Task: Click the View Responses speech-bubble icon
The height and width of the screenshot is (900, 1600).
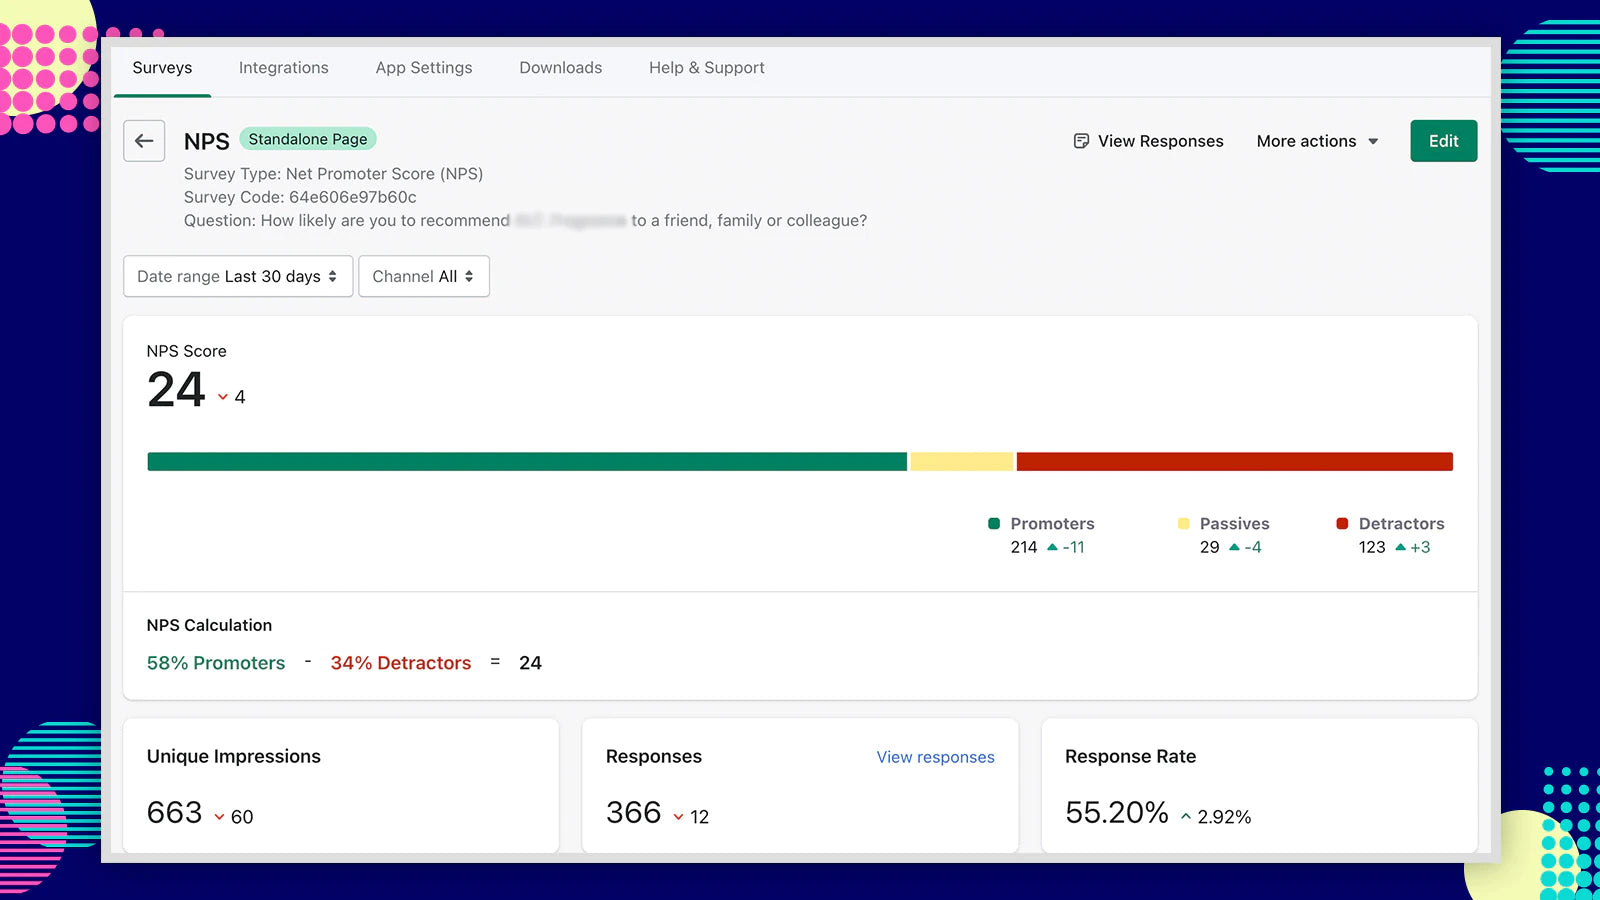Action: coord(1082,141)
